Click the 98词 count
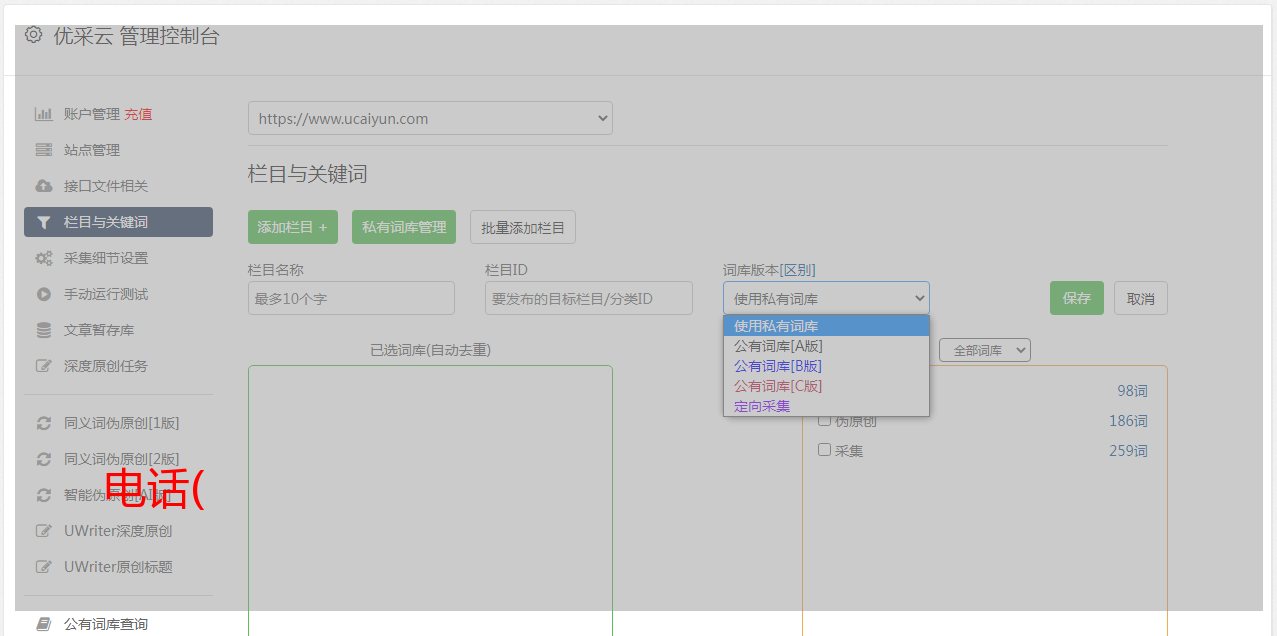The width and height of the screenshot is (1277, 636). [1132, 391]
